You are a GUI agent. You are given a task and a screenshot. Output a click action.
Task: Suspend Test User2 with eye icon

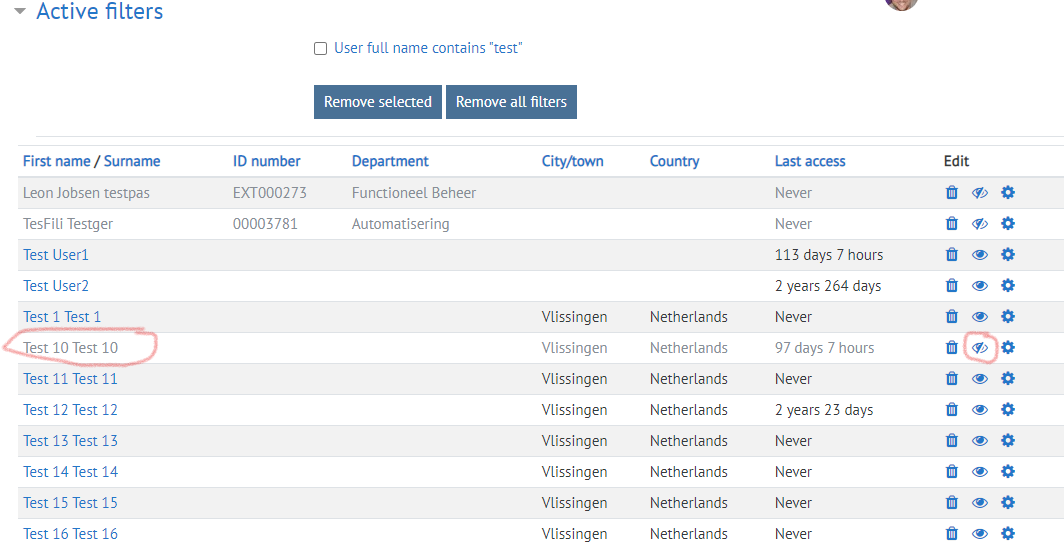979,286
